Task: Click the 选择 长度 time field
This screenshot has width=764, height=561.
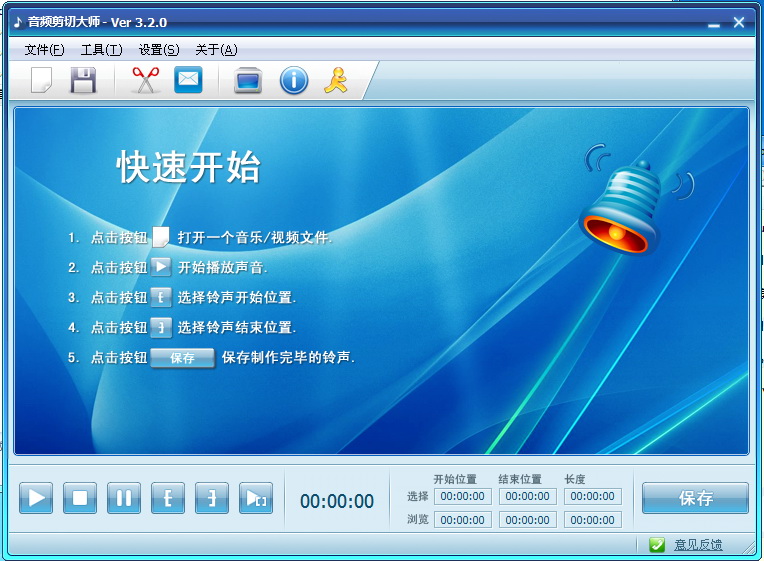Action: (592, 496)
